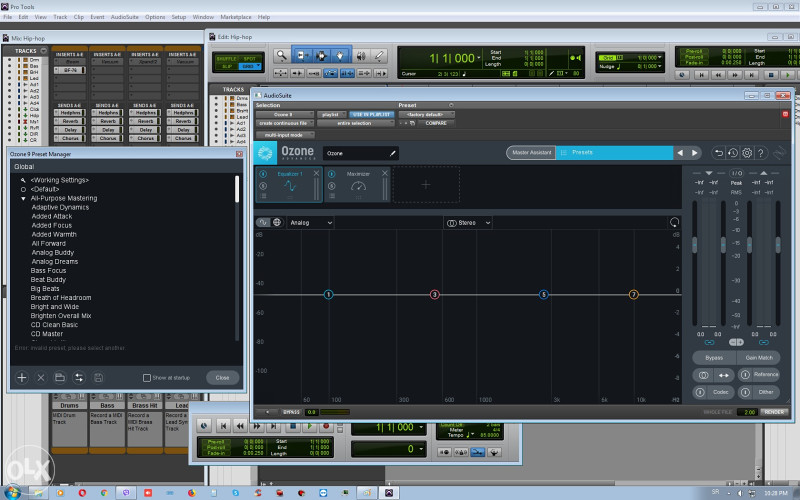
Task: Click Gain Match button
Action: [x=759, y=358]
